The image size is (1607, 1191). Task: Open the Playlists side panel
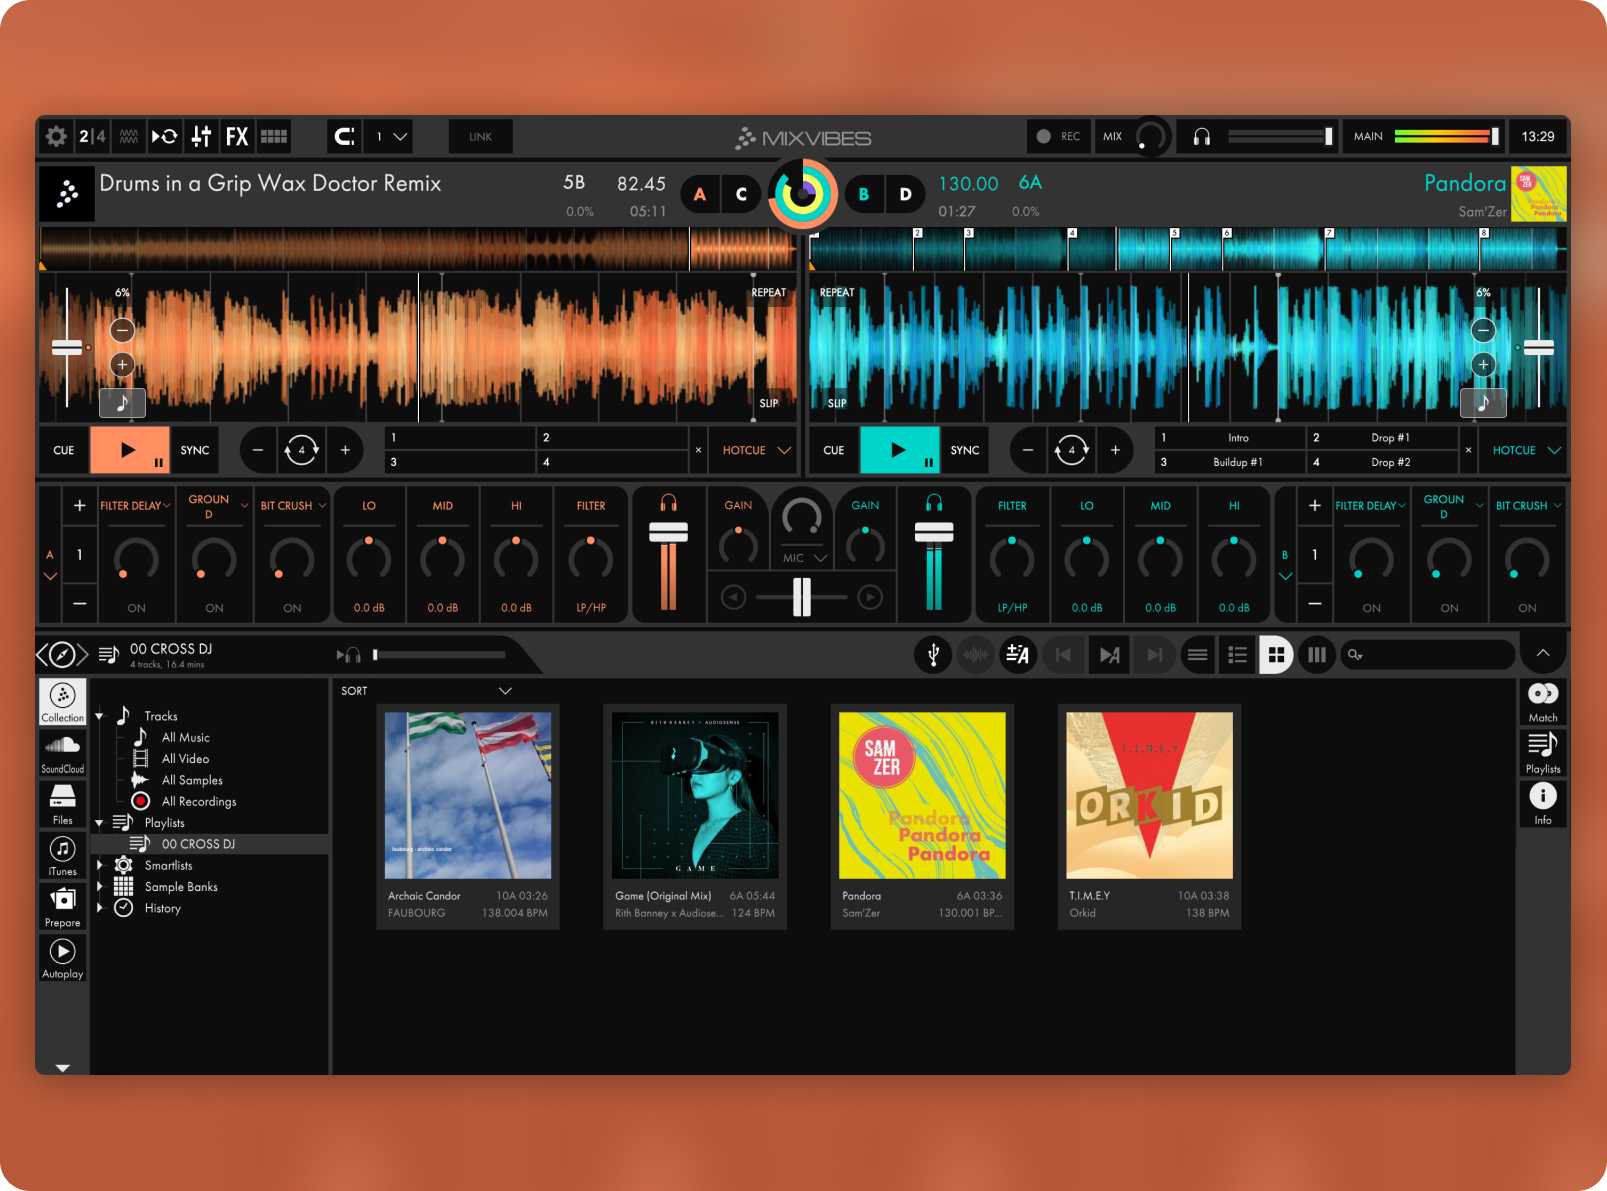(x=1543, y=753)
